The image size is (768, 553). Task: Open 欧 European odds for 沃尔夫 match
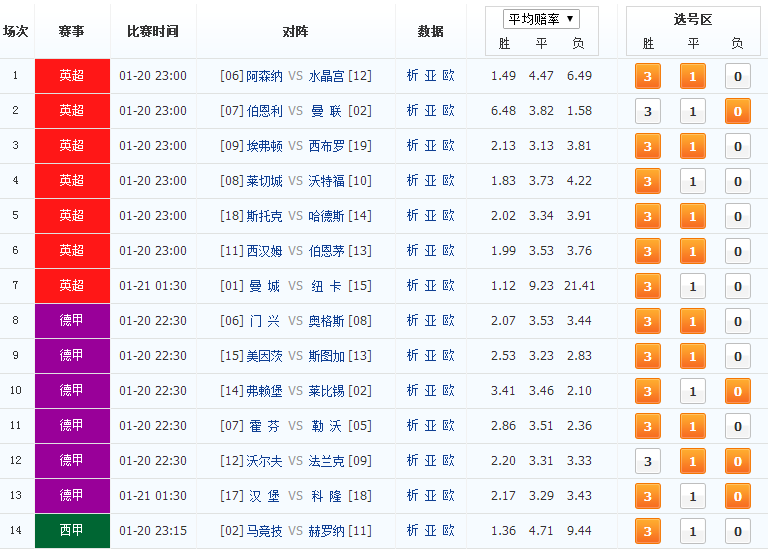[x=448, y=461]
